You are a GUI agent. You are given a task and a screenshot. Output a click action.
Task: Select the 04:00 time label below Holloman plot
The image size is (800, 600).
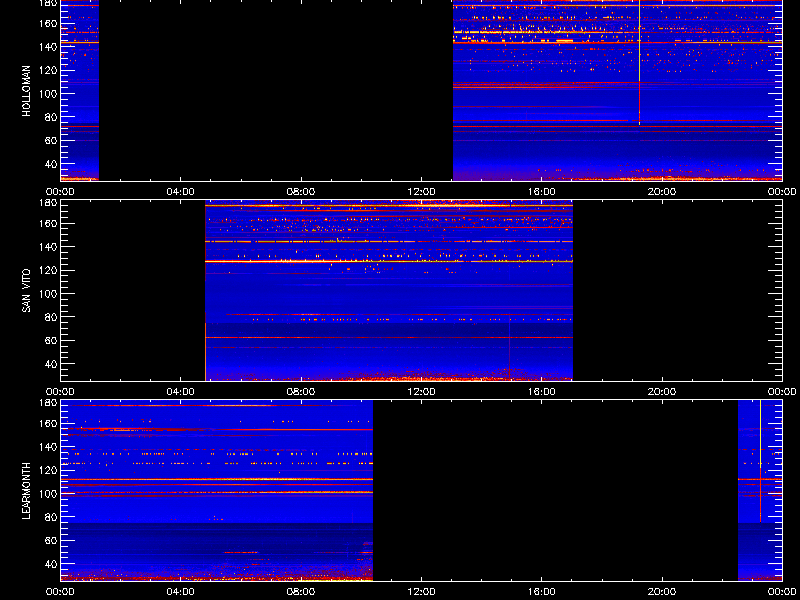(x=181, y=192)
